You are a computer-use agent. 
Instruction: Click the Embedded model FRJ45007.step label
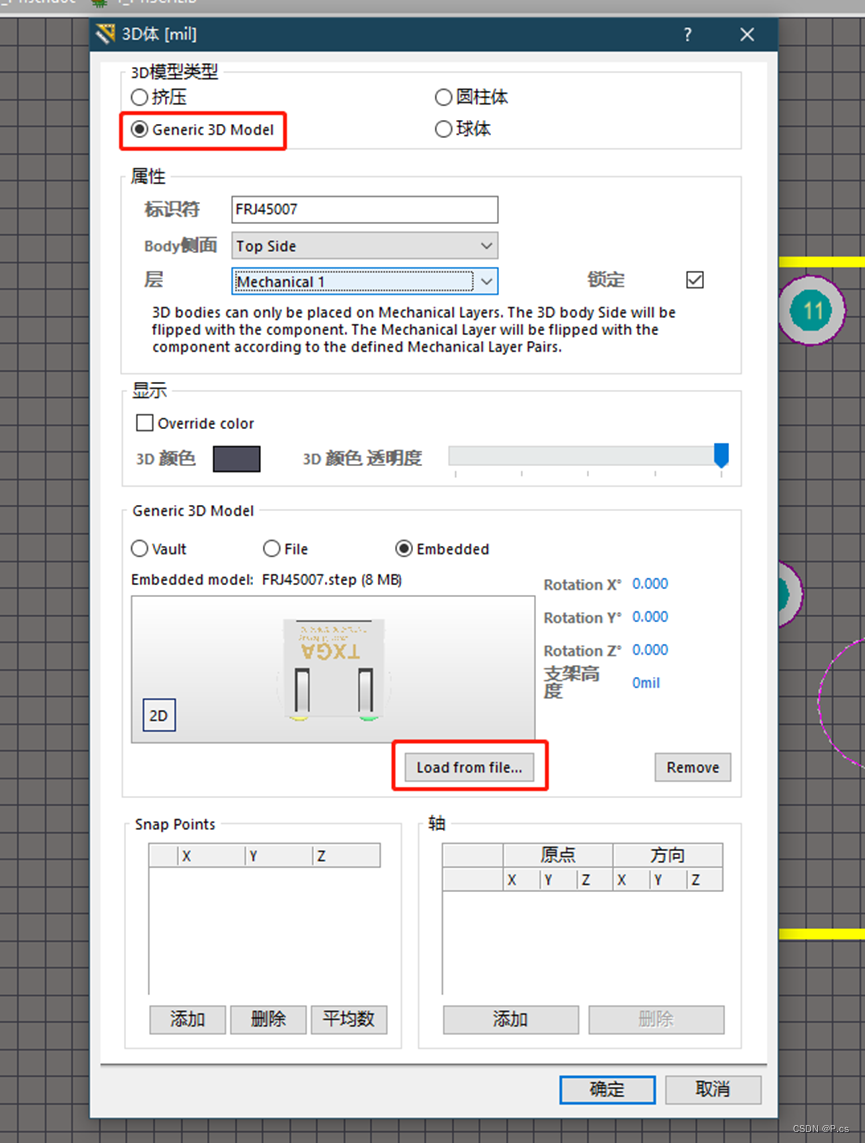coord(267,580)
